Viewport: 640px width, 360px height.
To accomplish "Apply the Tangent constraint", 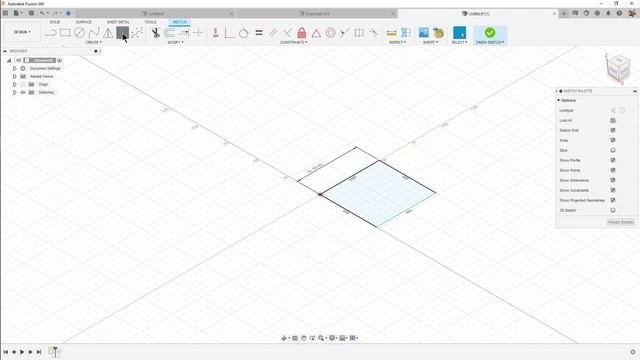I will [x=244, y=33].
